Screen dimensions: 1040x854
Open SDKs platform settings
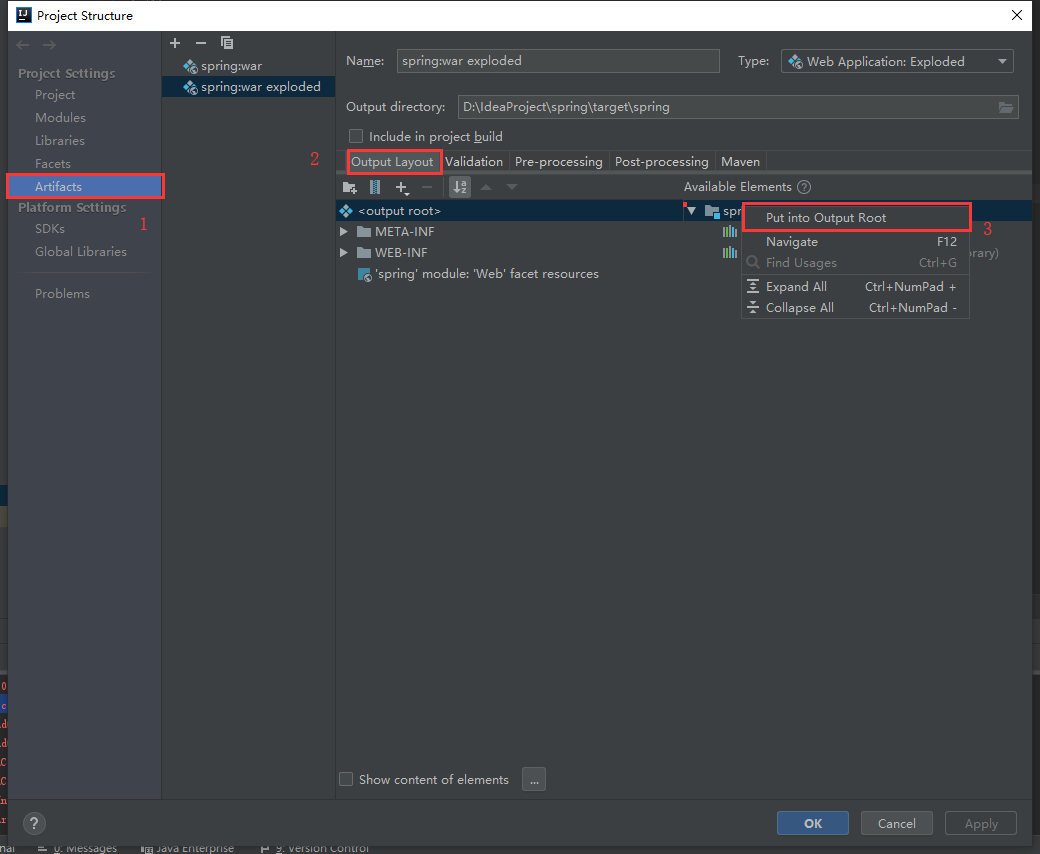(50, 229)
